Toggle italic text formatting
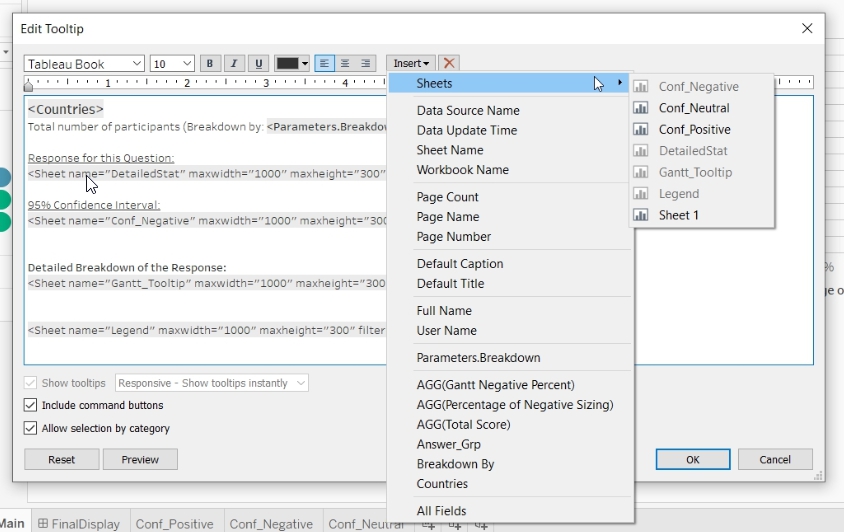The width and height of the screenshot is (844, 532). click(234, 64)
